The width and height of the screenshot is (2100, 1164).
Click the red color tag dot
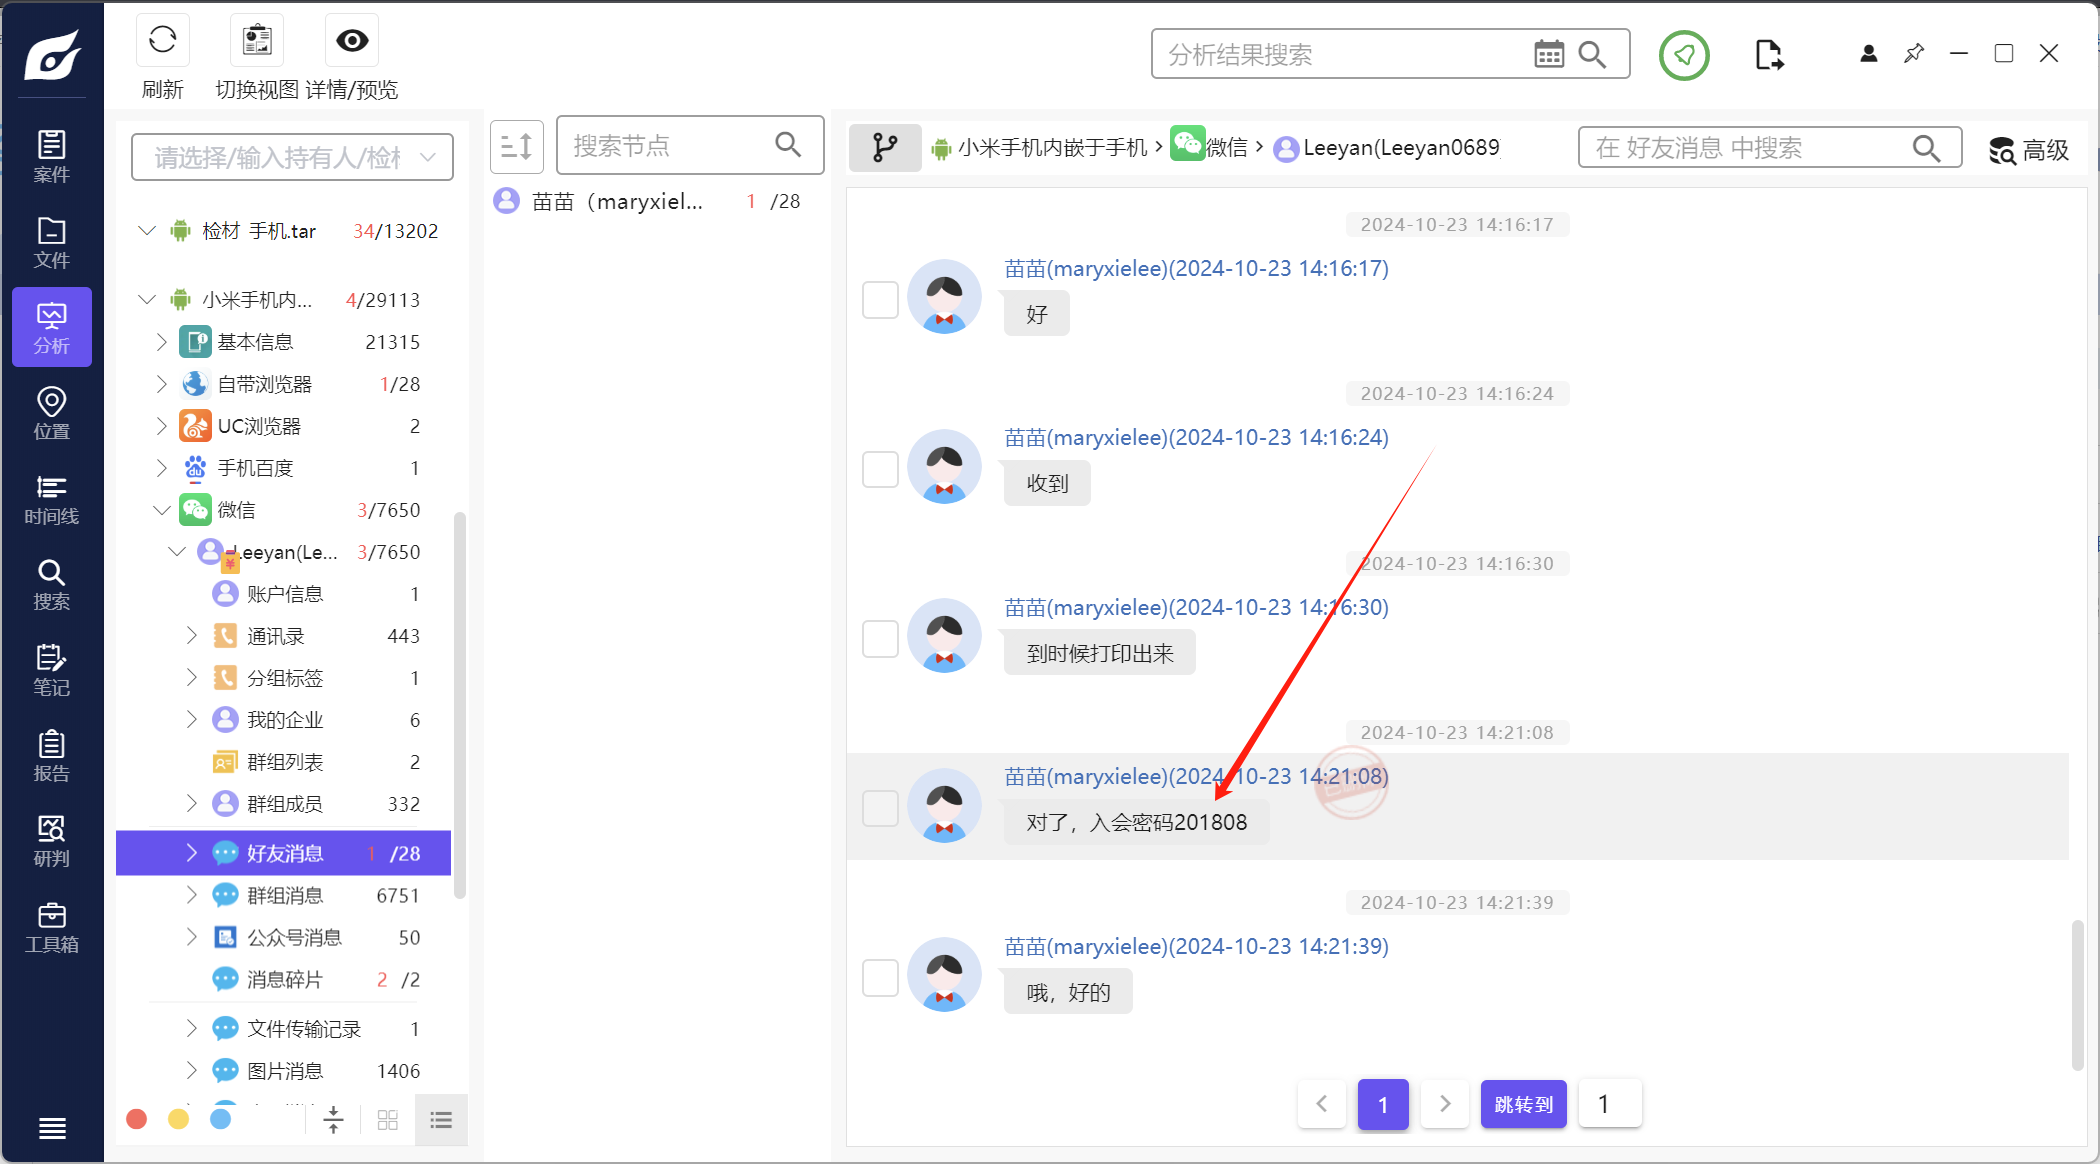[137, 1119]
